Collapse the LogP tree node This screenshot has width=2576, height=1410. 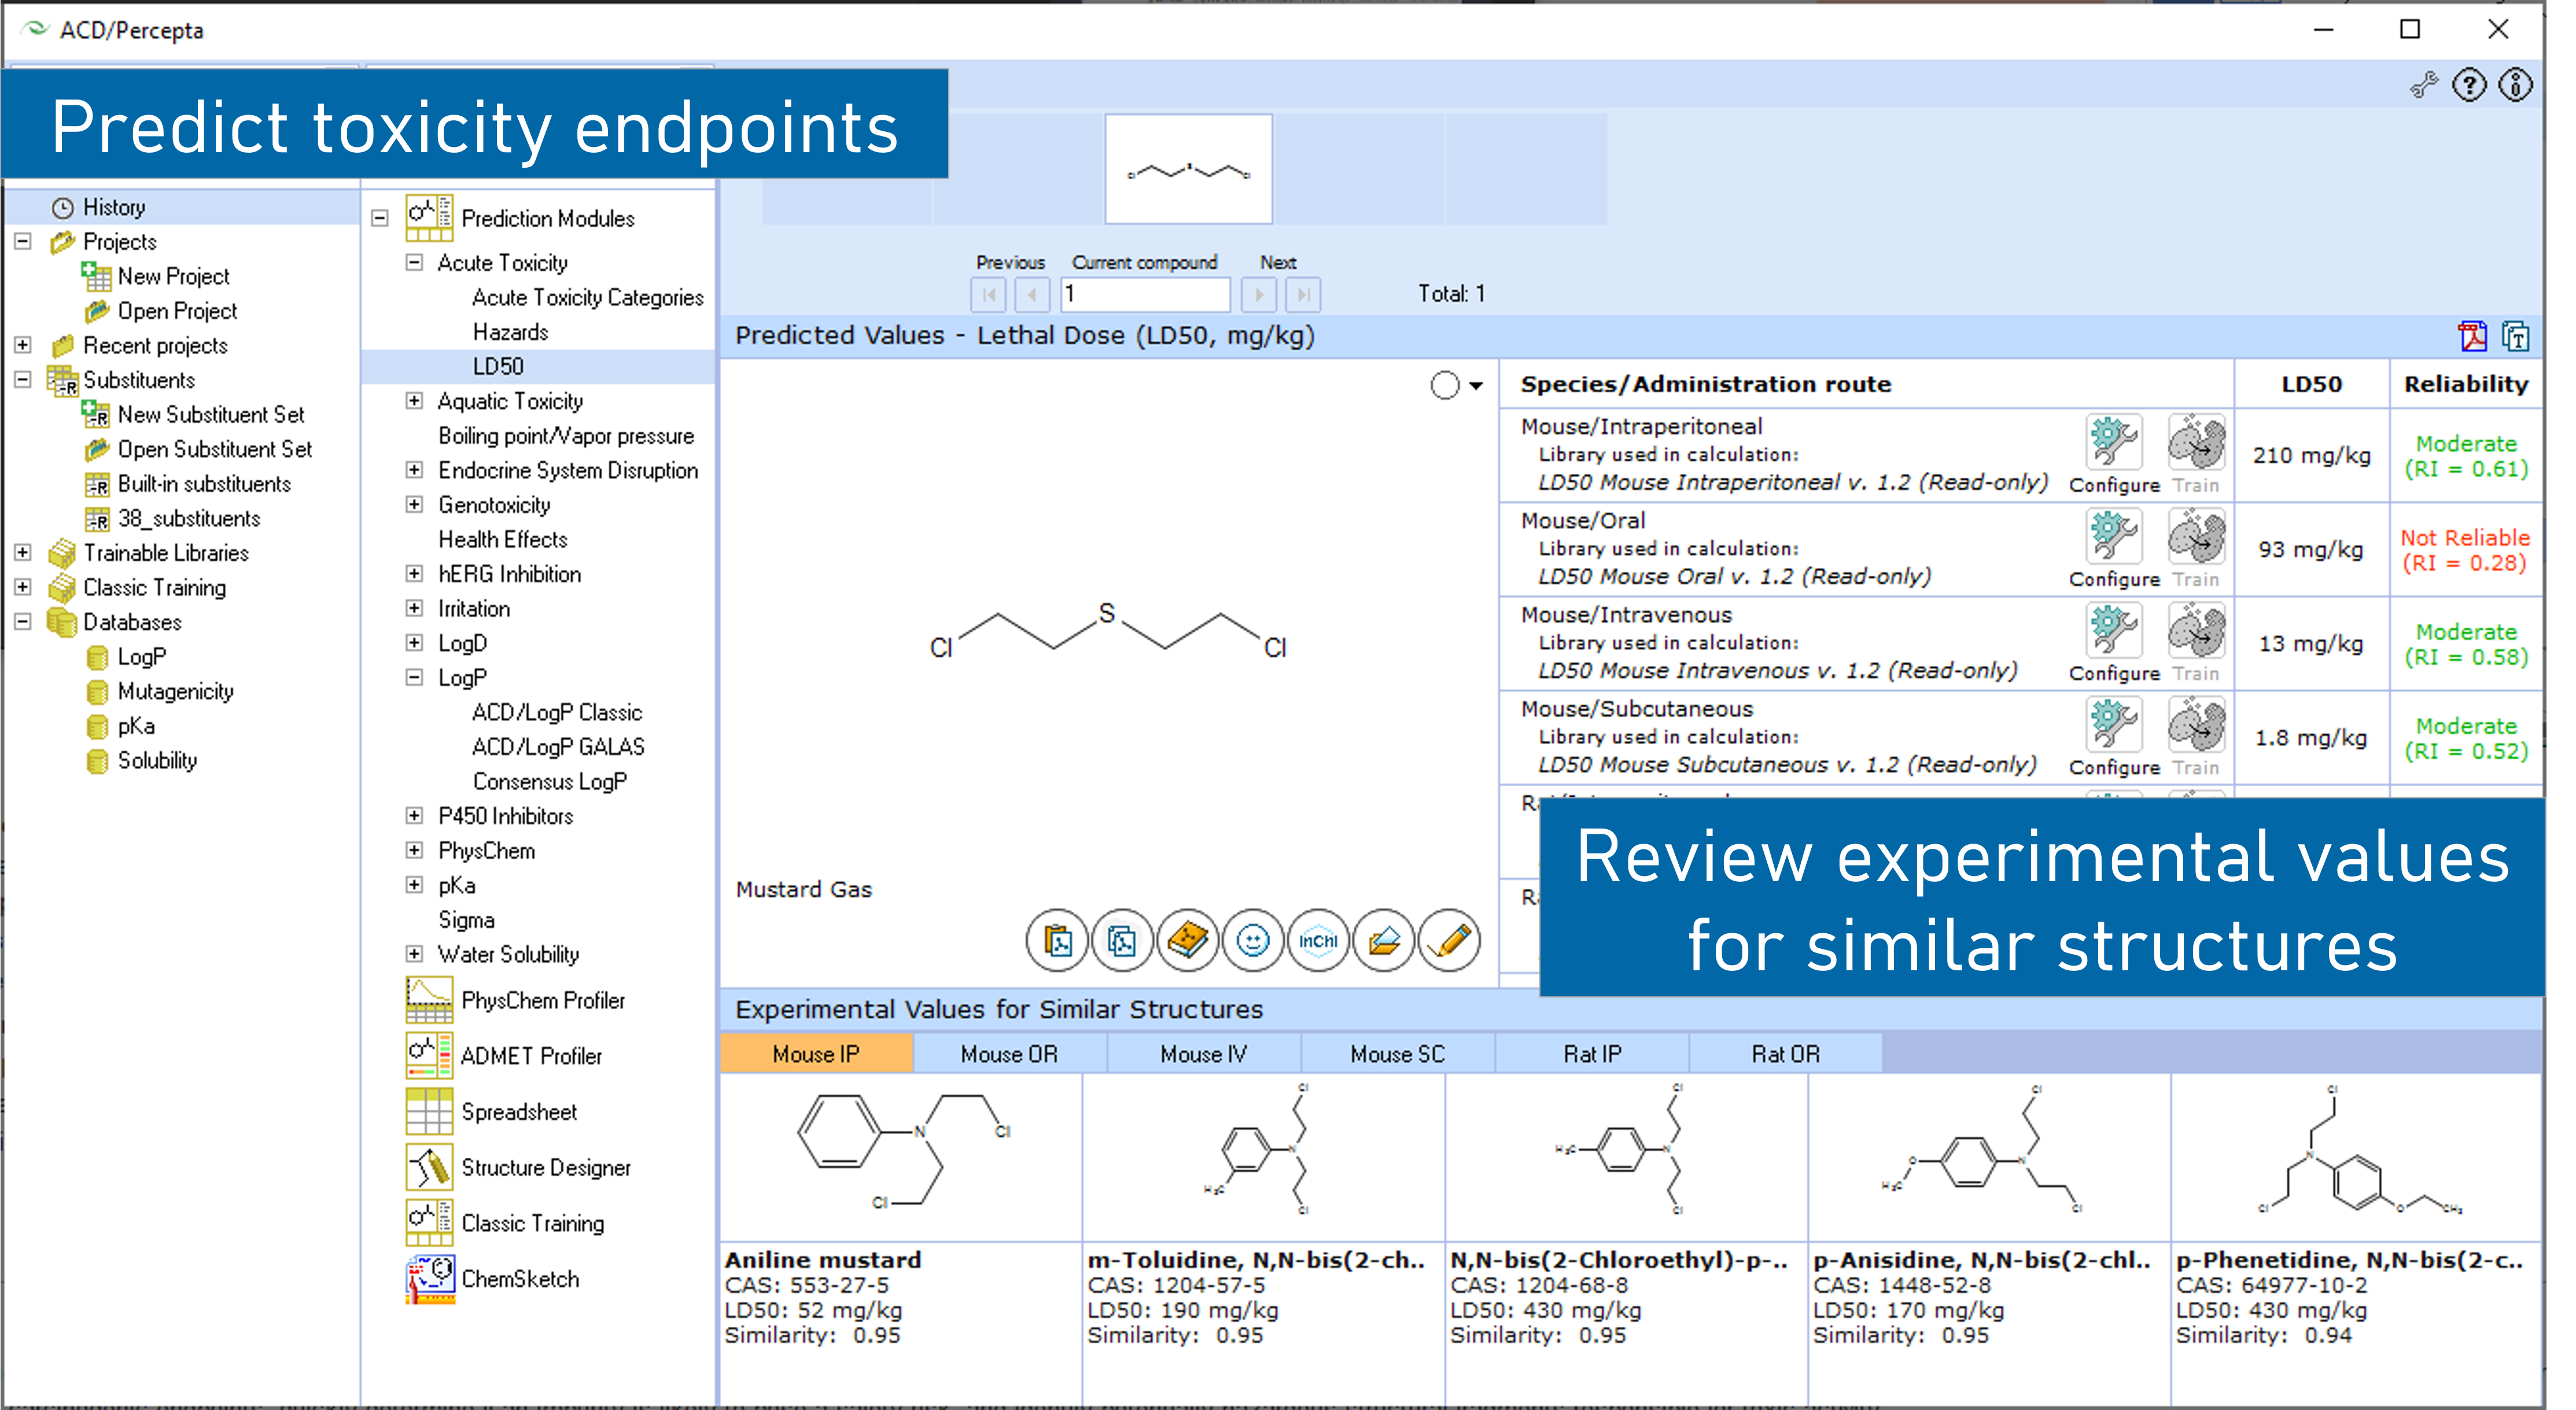coord(414,677)
